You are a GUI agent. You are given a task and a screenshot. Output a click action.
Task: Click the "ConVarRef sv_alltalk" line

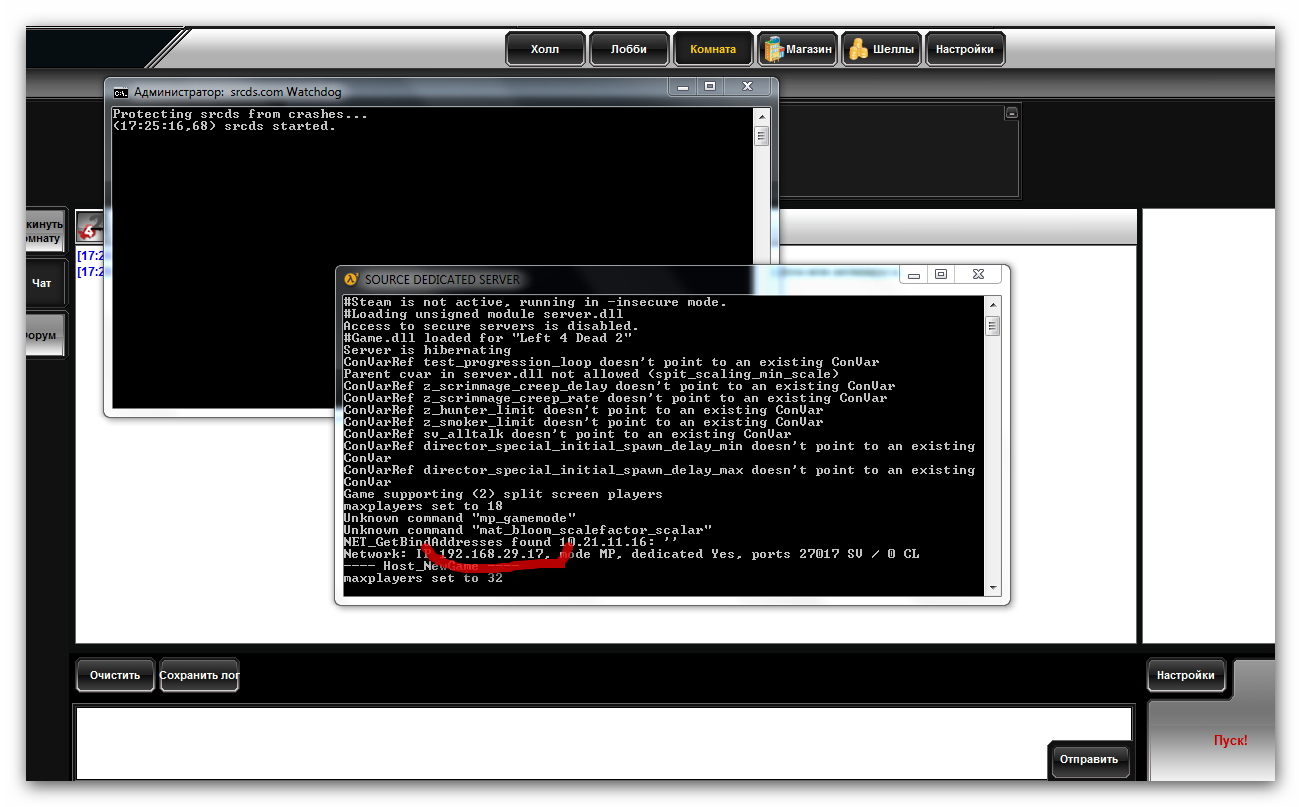(x=567, y=434)
